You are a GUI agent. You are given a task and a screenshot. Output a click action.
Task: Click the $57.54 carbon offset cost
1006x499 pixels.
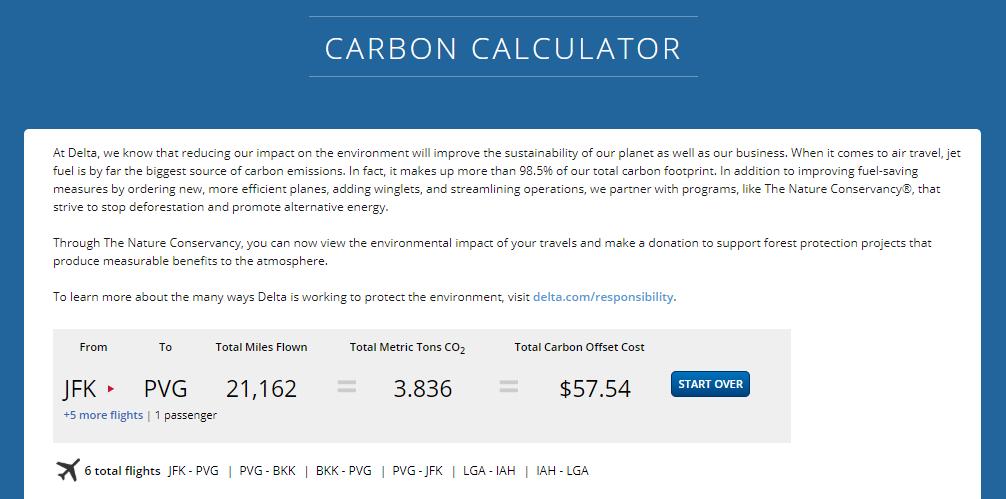point(595,388)
